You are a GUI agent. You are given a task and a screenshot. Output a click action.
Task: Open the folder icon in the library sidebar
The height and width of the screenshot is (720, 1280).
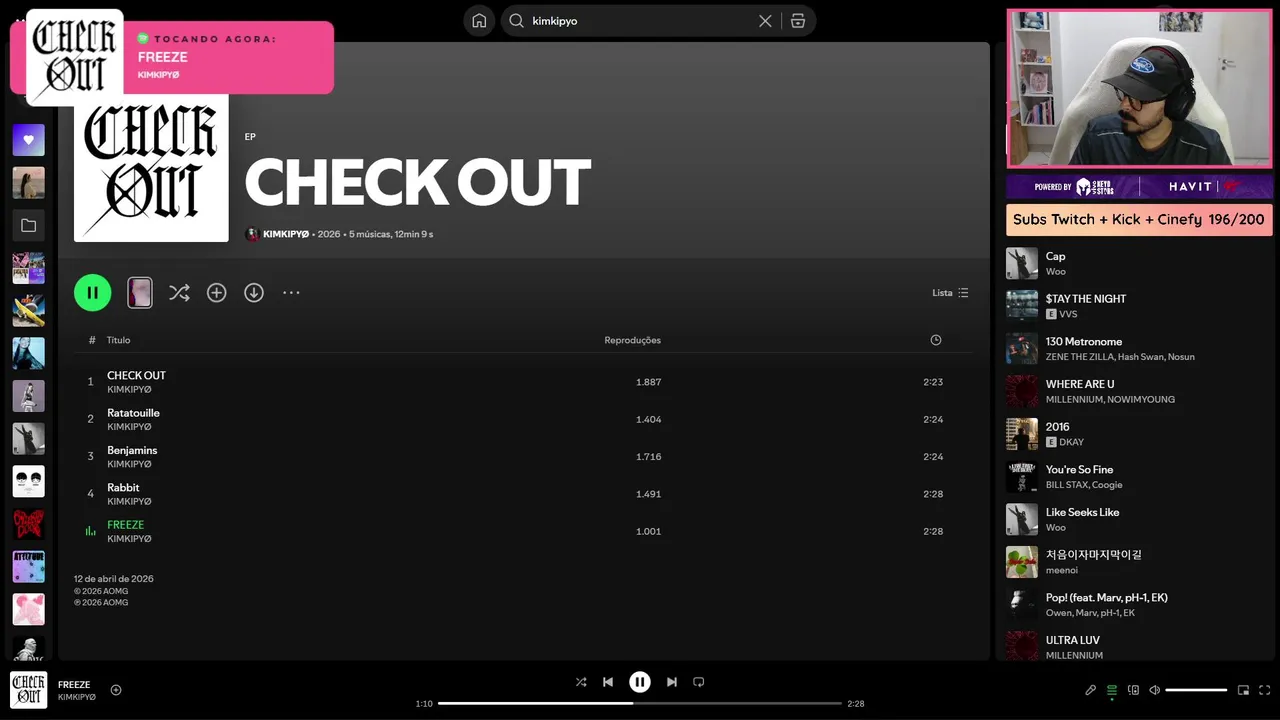[28, 226]
